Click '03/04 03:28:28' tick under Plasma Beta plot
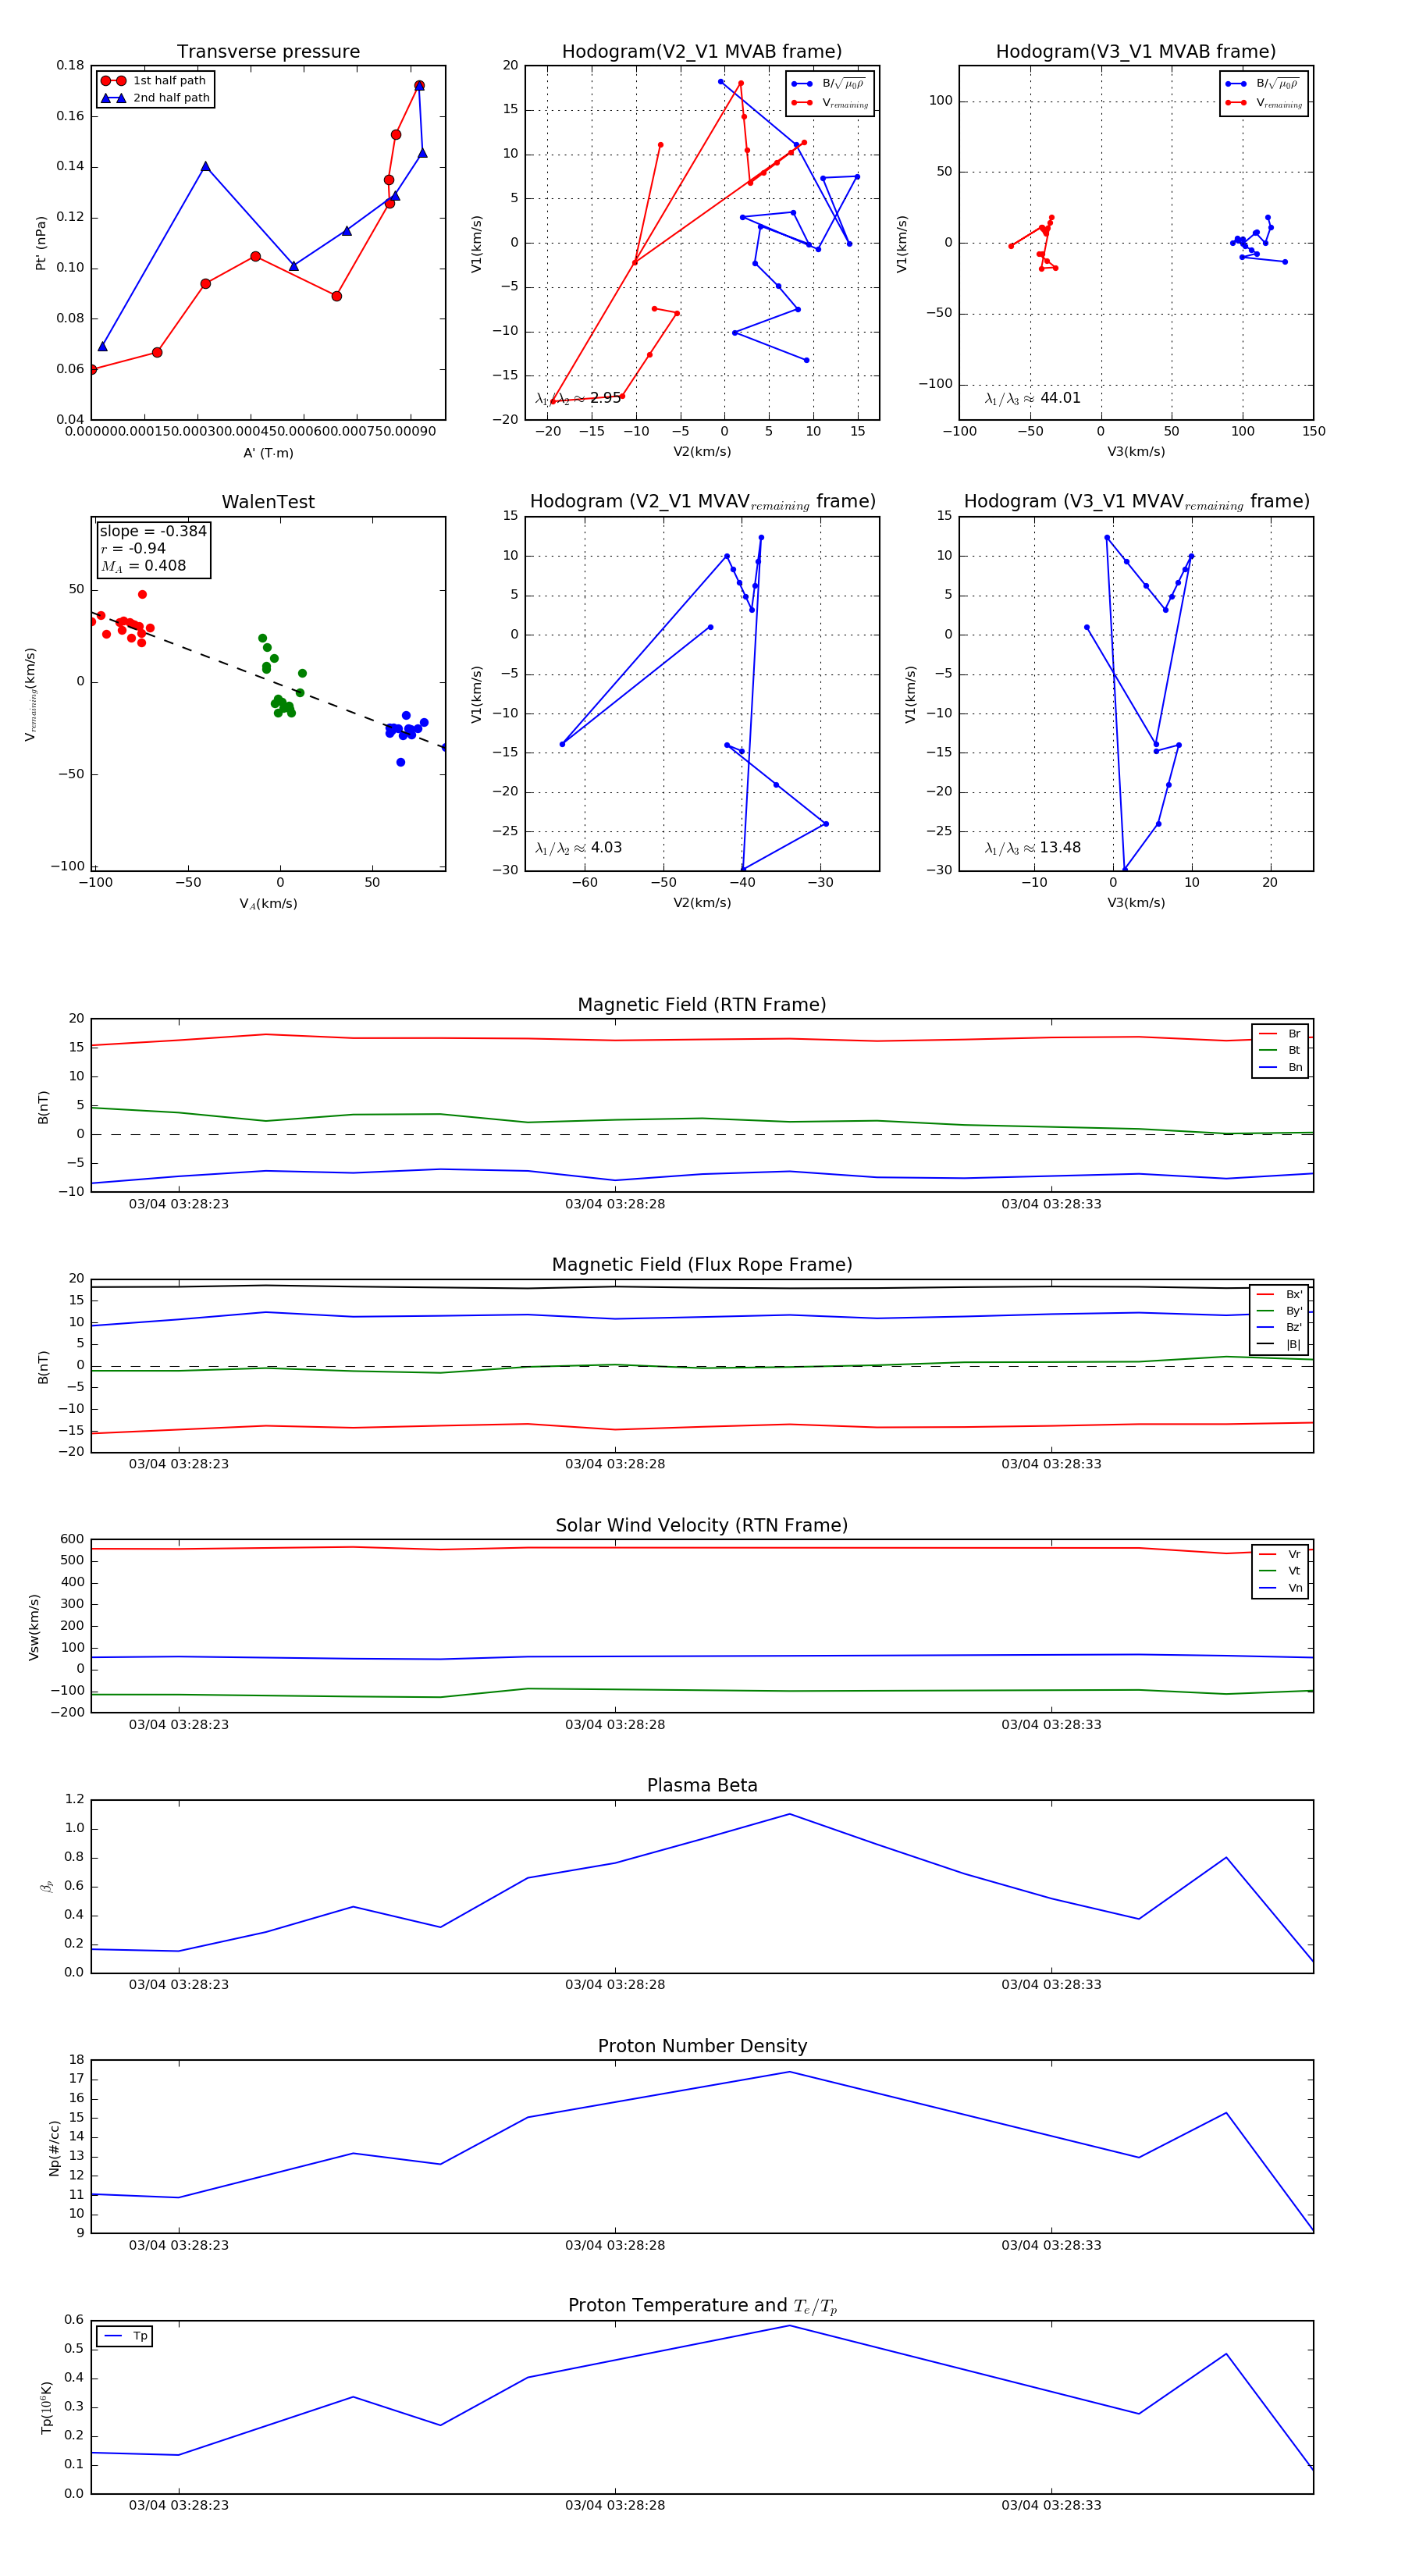The image size is (1405, 2576). [x=615, y=1985]
